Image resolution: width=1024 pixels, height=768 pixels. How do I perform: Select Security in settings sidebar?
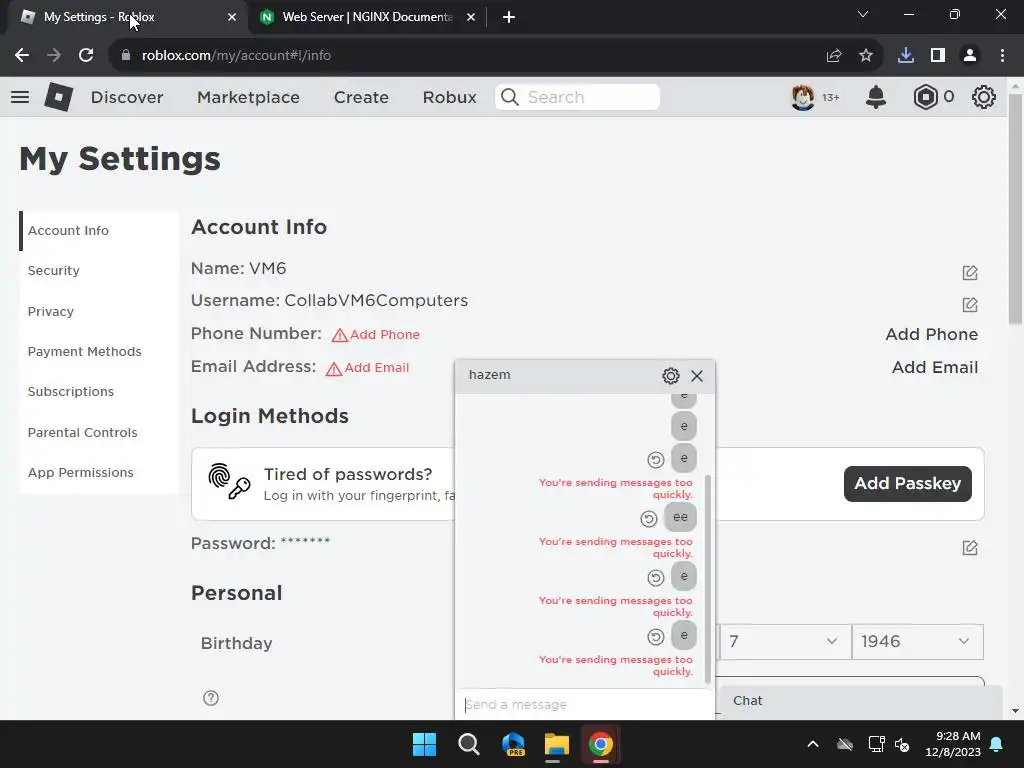coord(99,270)
